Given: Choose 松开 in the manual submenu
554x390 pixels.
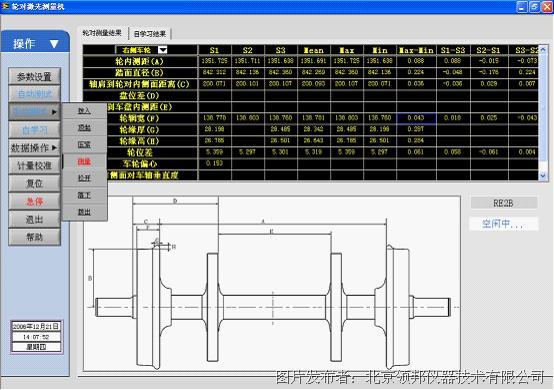Looking at the screenshot, I should pos(84,178).
